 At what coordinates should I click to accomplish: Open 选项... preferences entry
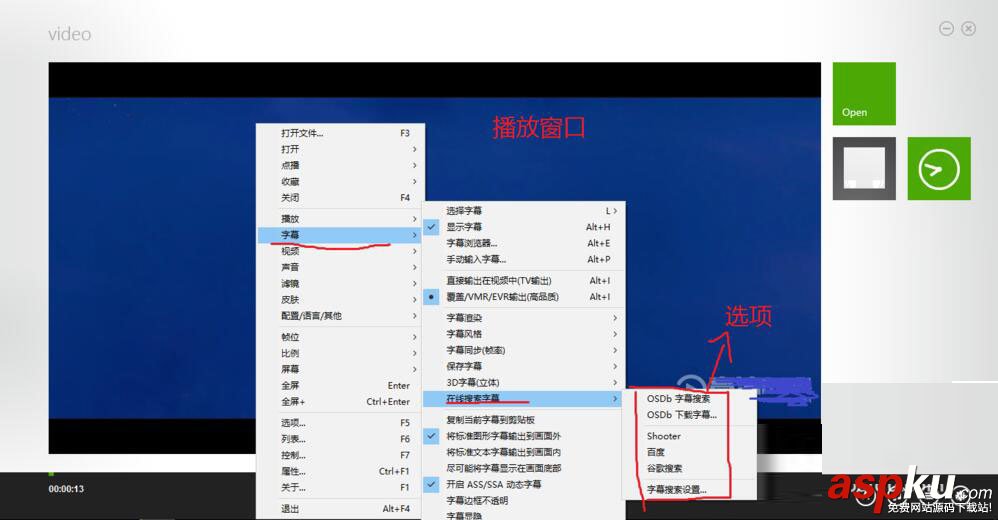[x=341, y=423]
